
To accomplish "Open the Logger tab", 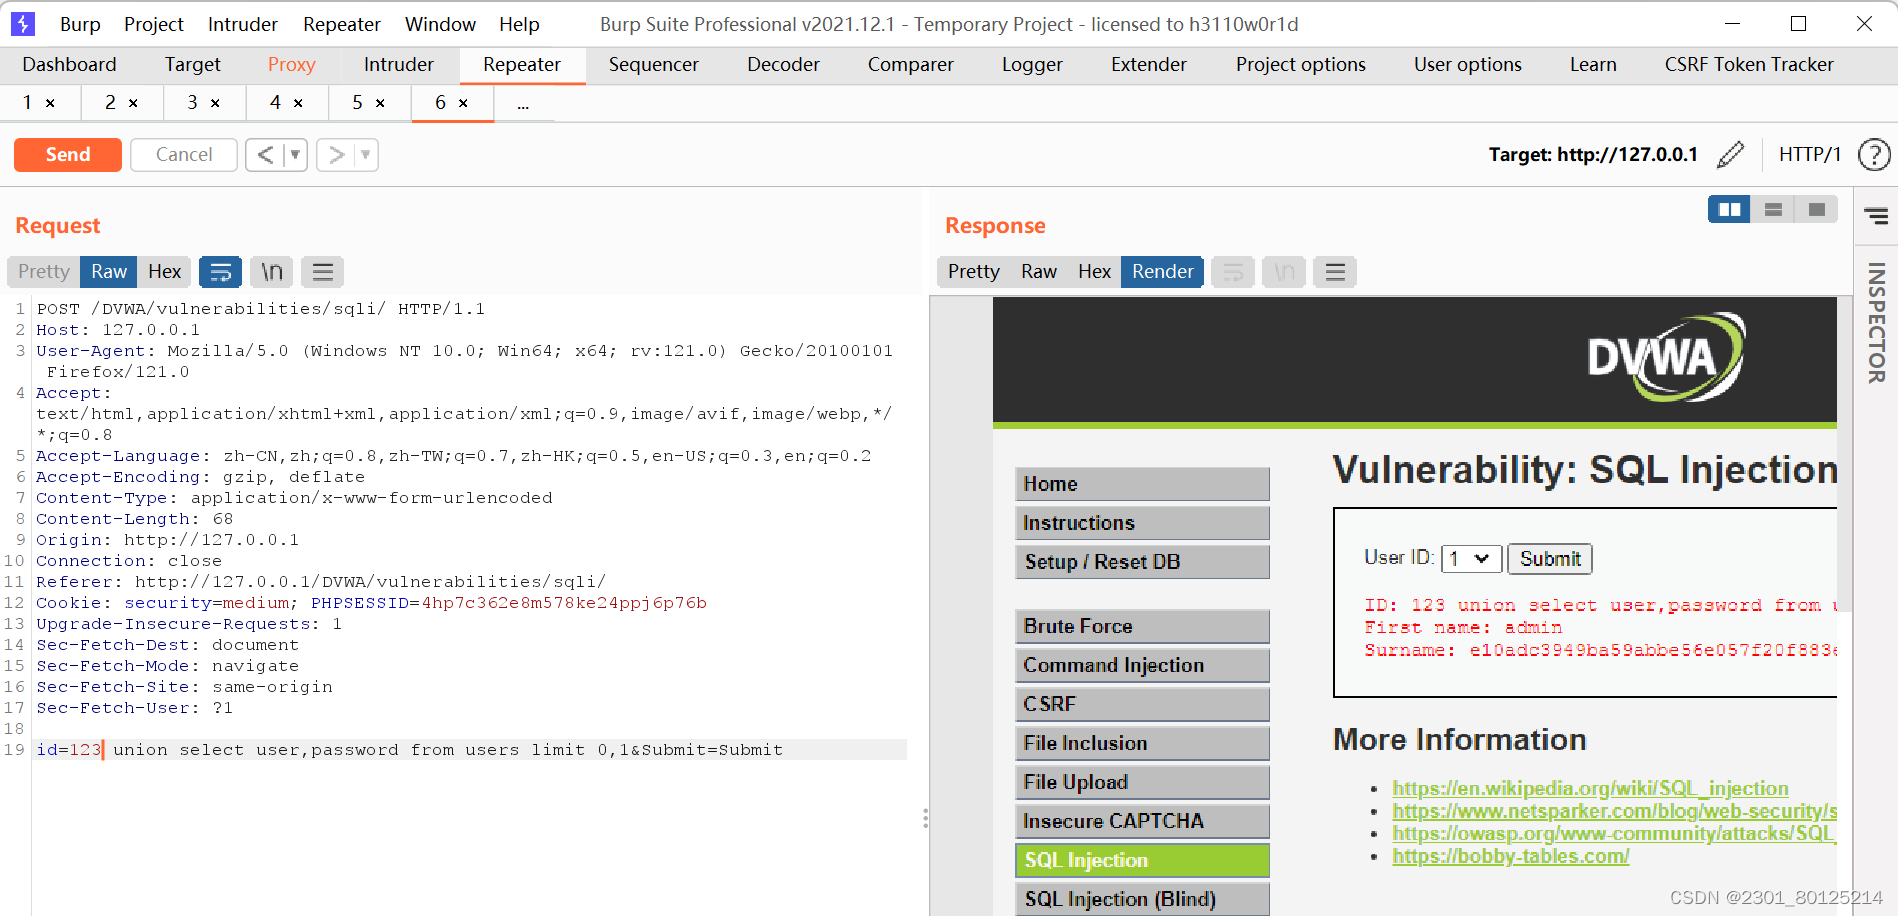I will point(1032,65).
